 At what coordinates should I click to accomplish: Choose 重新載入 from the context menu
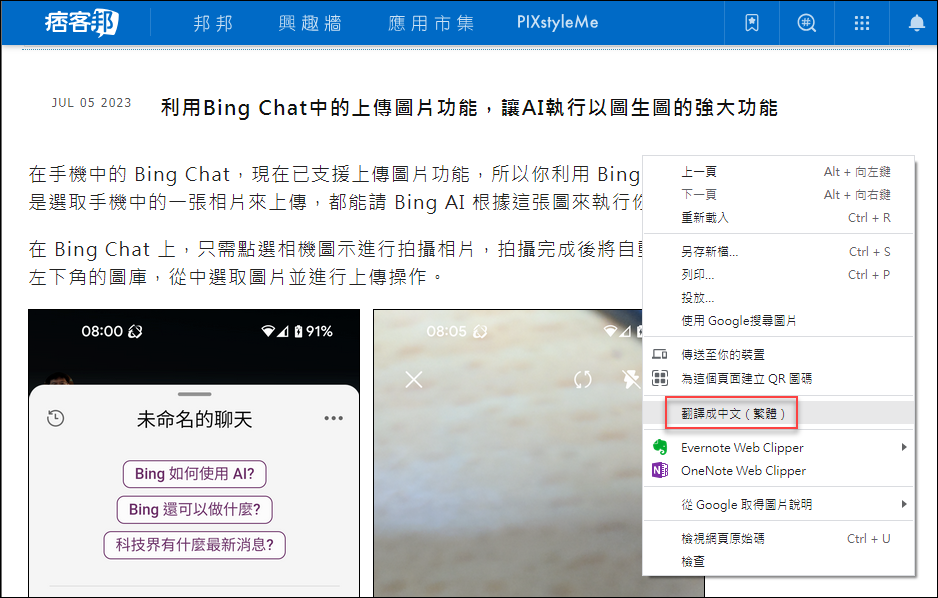(x=779, y=218)
